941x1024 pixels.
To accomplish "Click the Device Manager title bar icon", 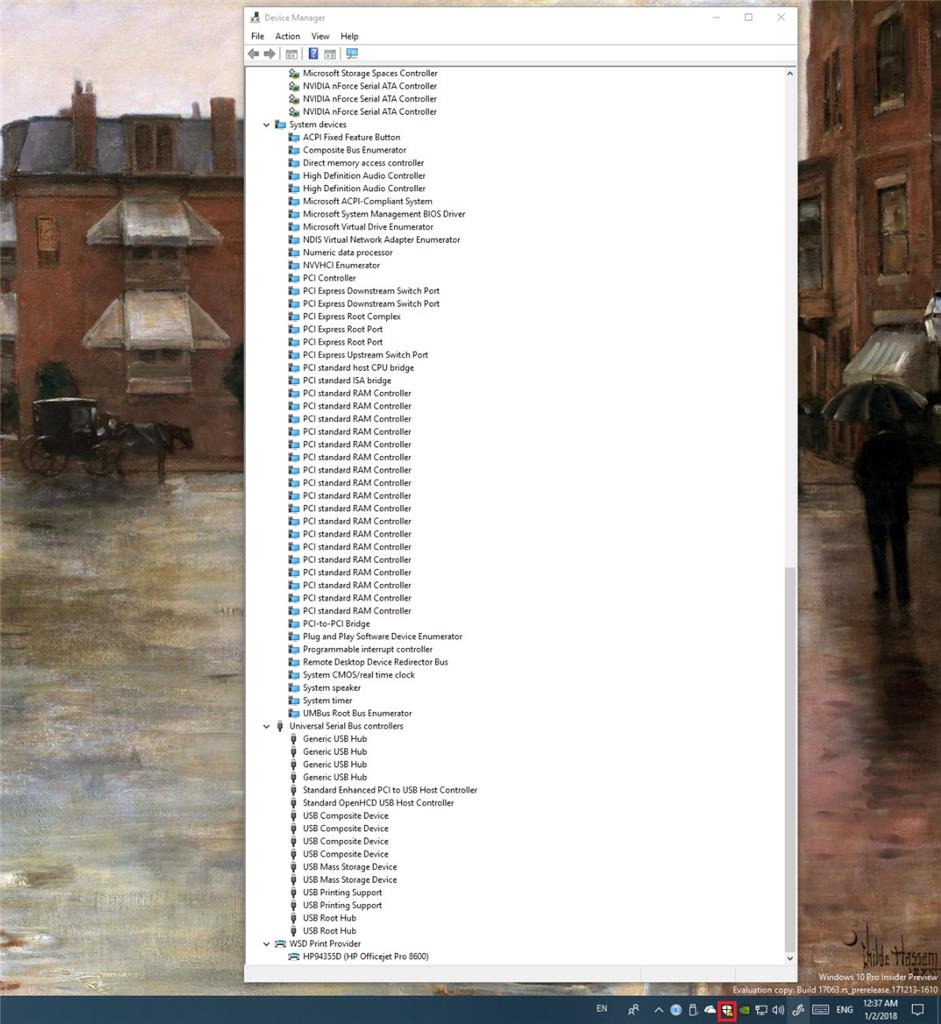I will tap(255, 18).
